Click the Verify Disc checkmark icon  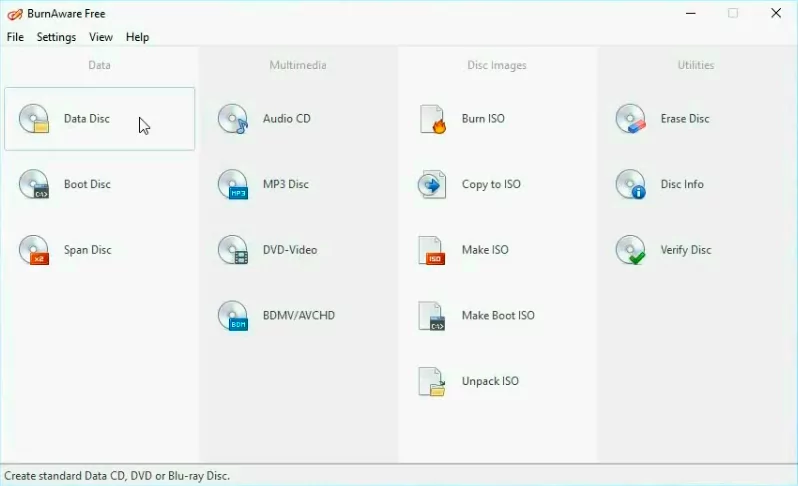point(631,250)
